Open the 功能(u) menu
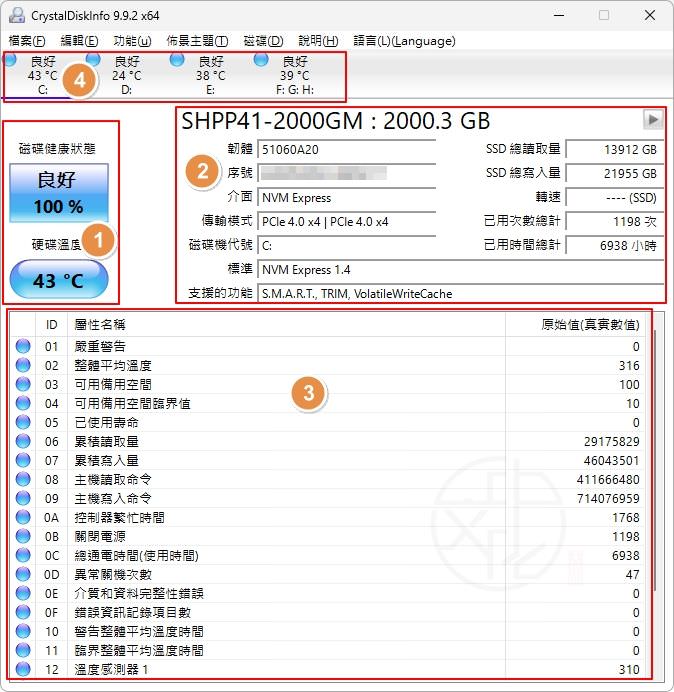 pyautogui.click(x=132, y=41)
